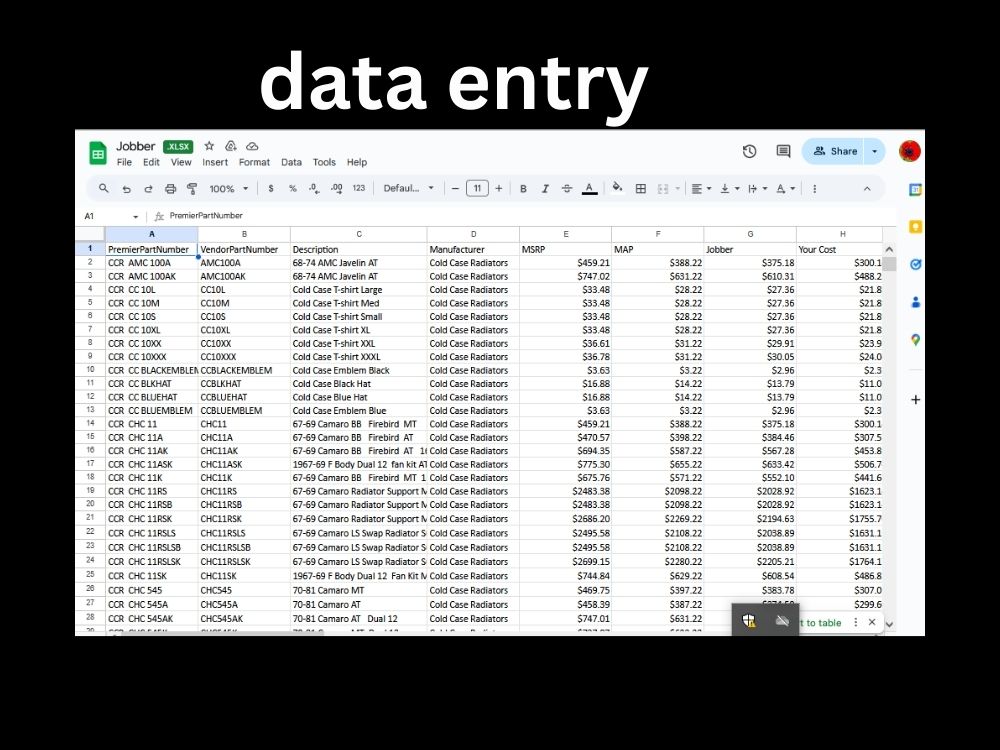
Task: Toggle strikethrough formatting
Action: 567,189
